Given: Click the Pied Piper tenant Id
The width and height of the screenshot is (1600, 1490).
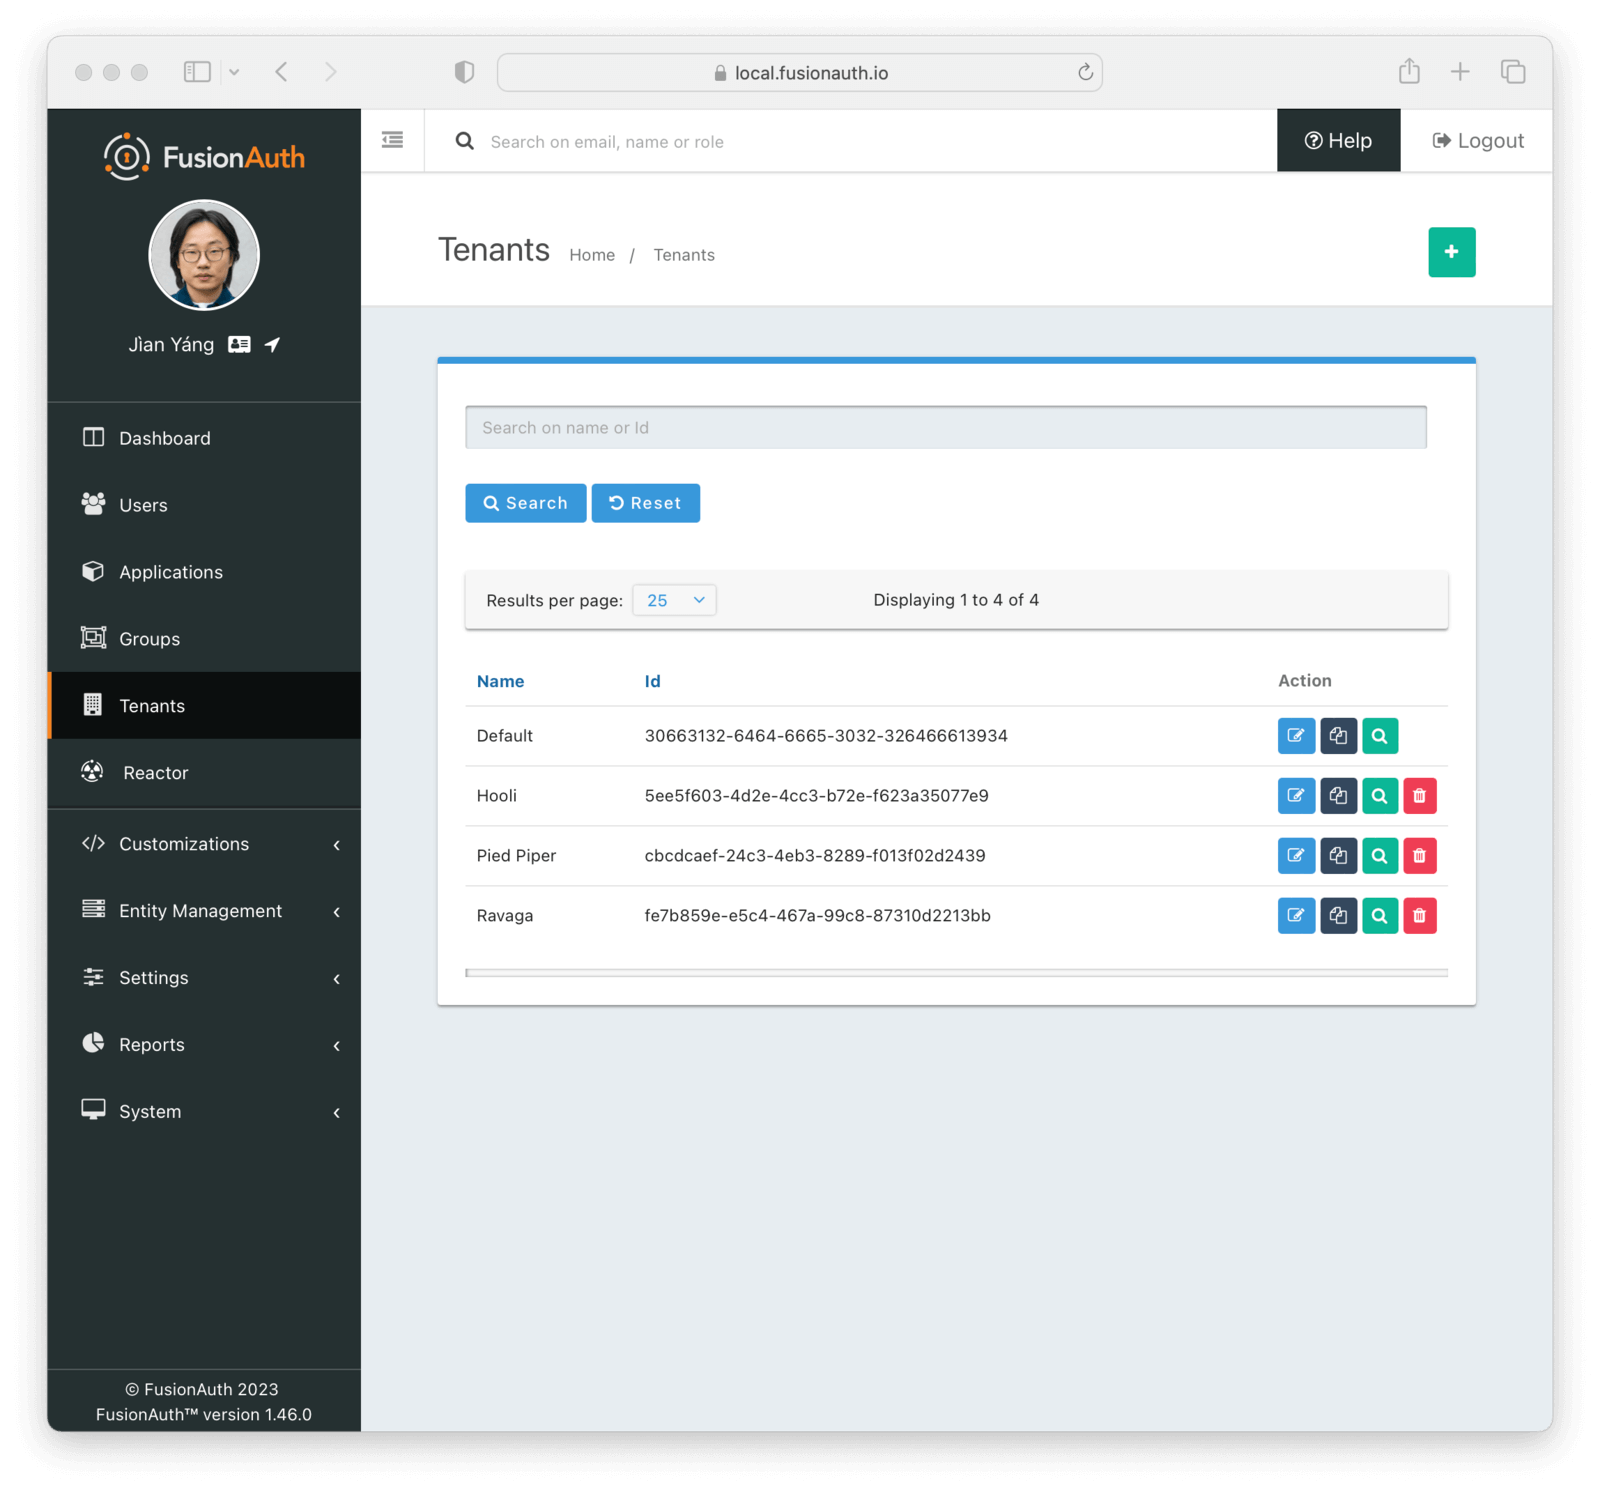Looking at the screenshot, I should pyautogui.click(x=815, y=856).
